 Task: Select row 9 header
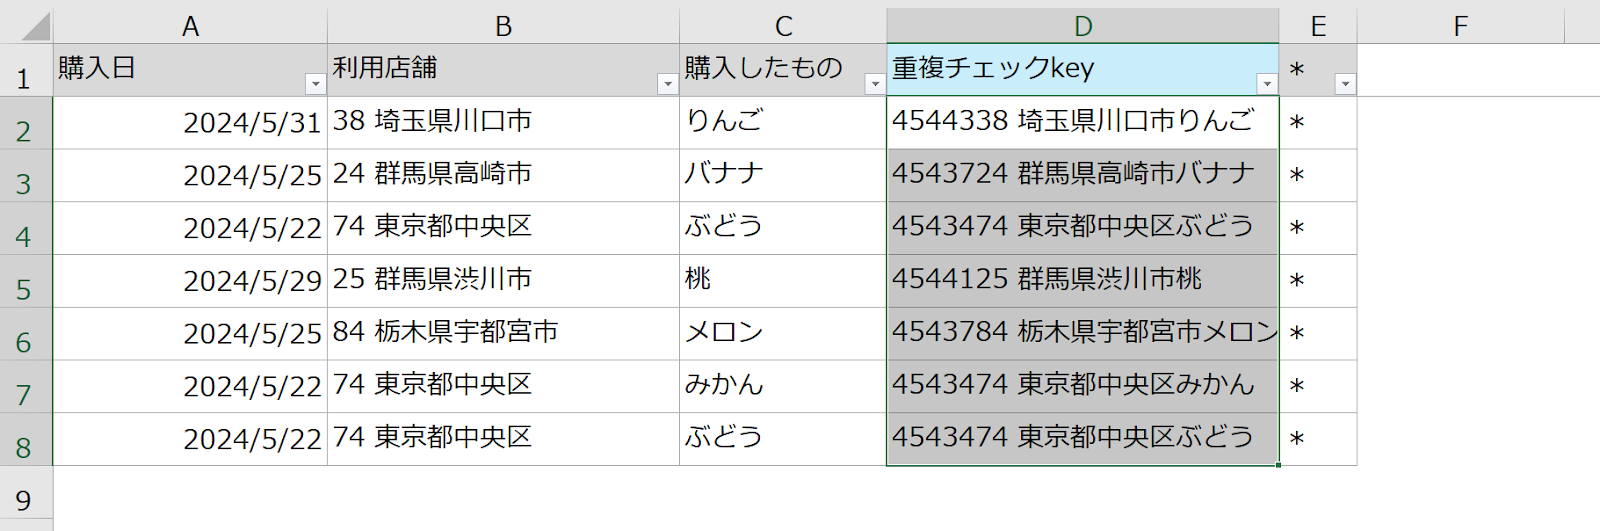(24, 493)
